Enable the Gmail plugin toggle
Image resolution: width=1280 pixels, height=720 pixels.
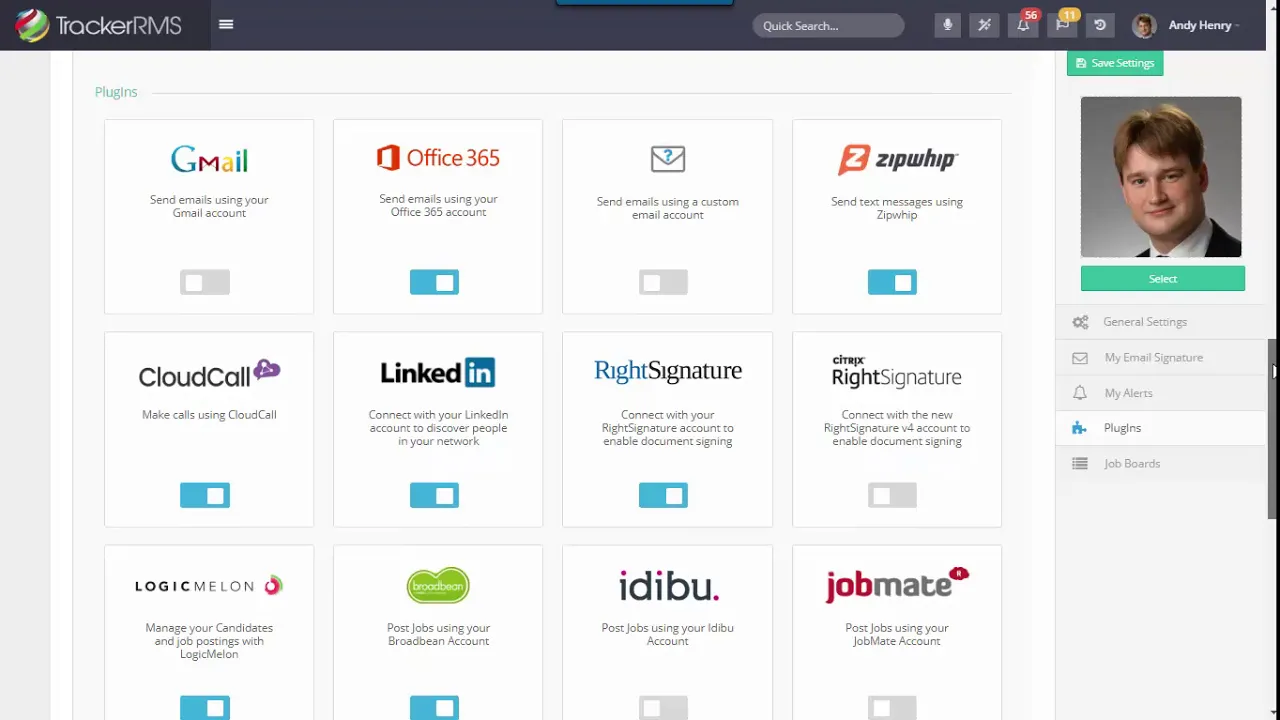(205, 283)
